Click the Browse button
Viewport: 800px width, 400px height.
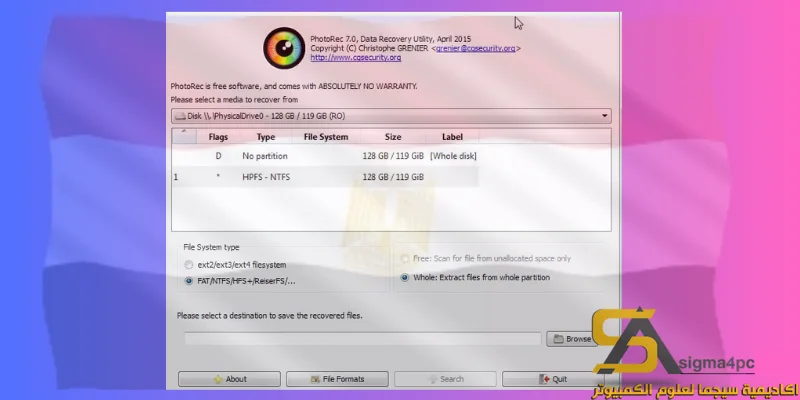coord(572,339)
